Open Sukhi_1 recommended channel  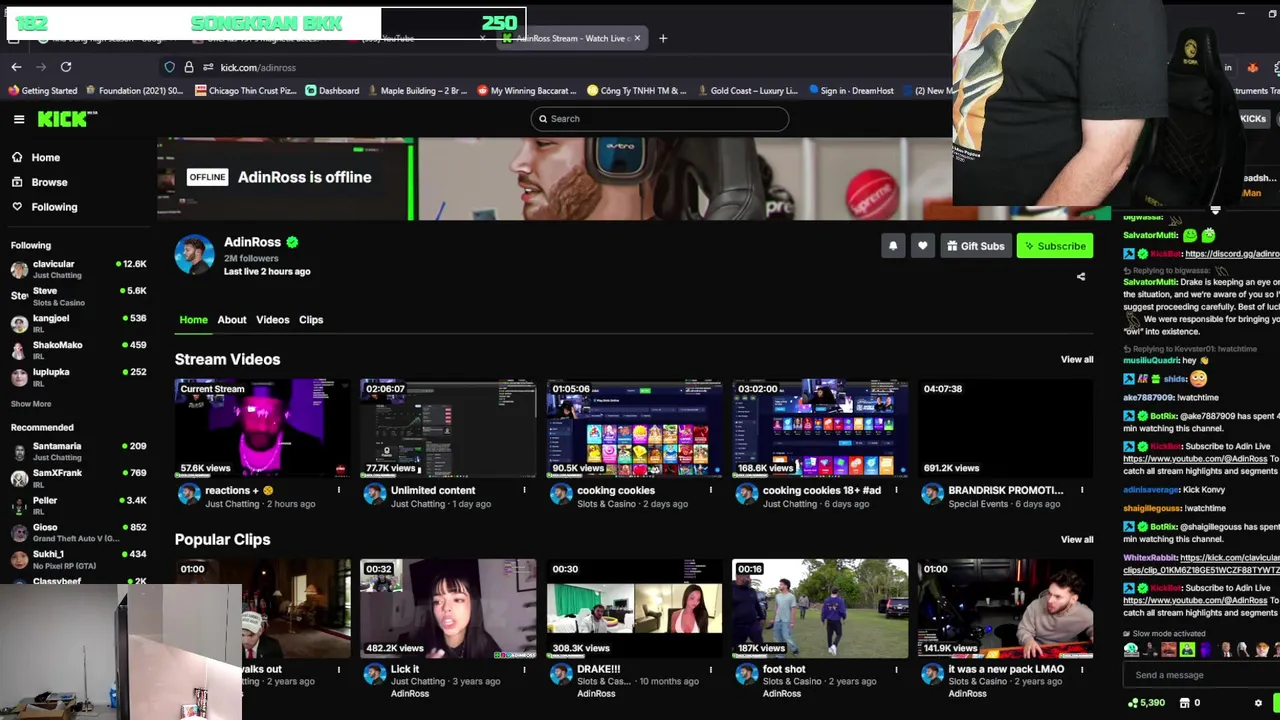[78, 558]
